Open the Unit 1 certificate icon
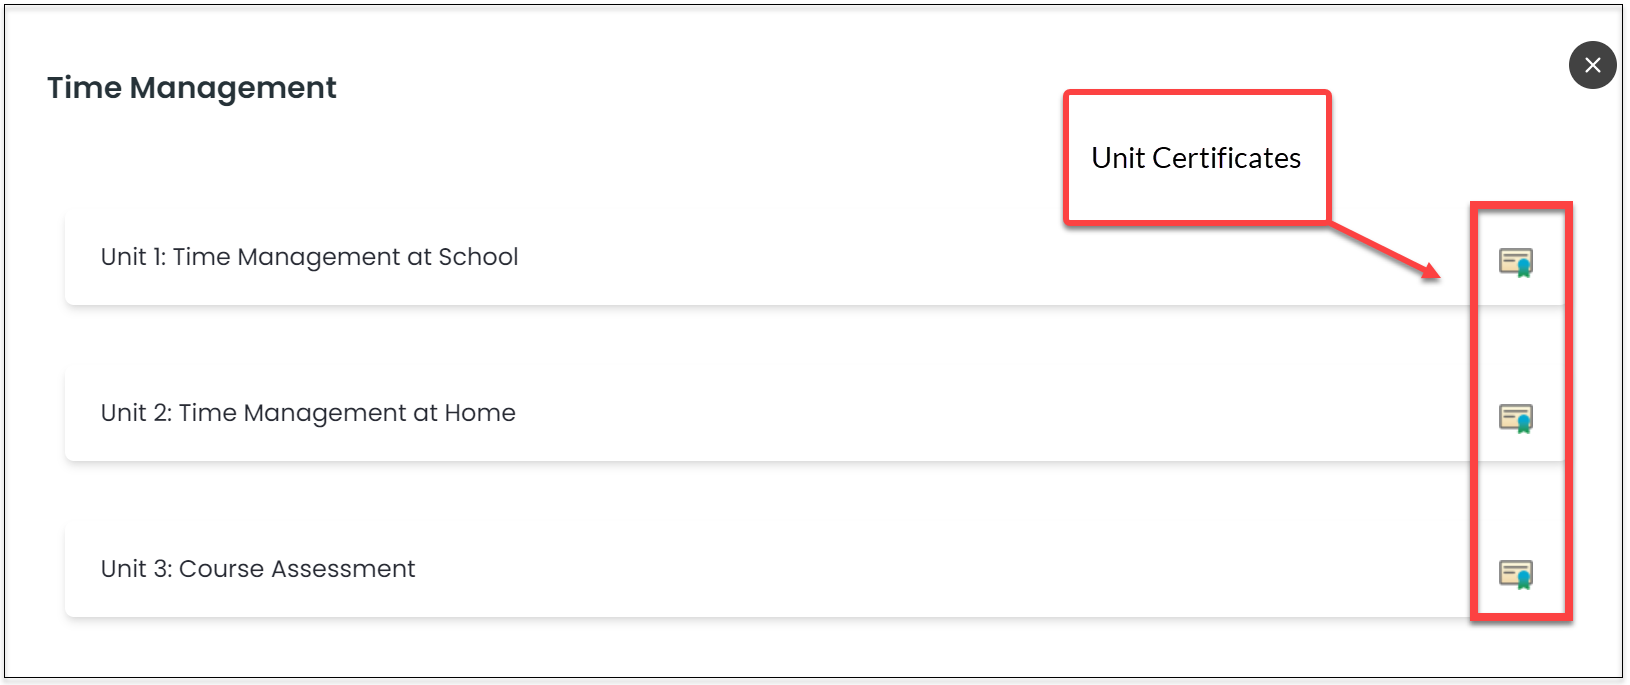 click(1516, 262)
